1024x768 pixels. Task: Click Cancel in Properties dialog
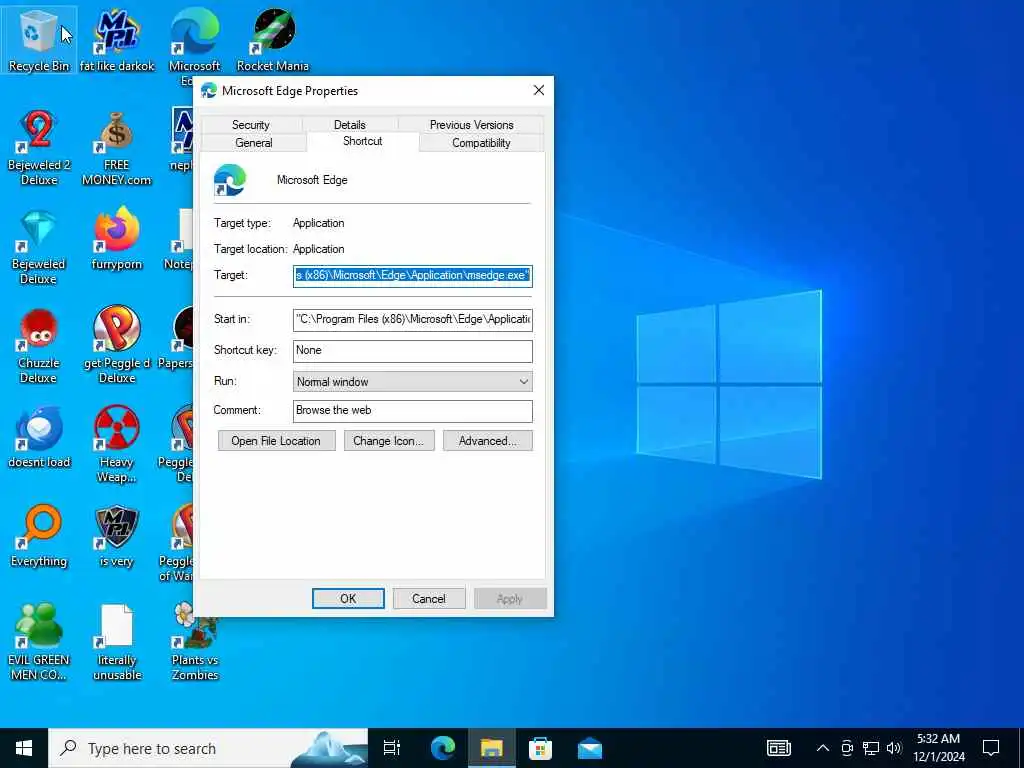click(429, 599)
